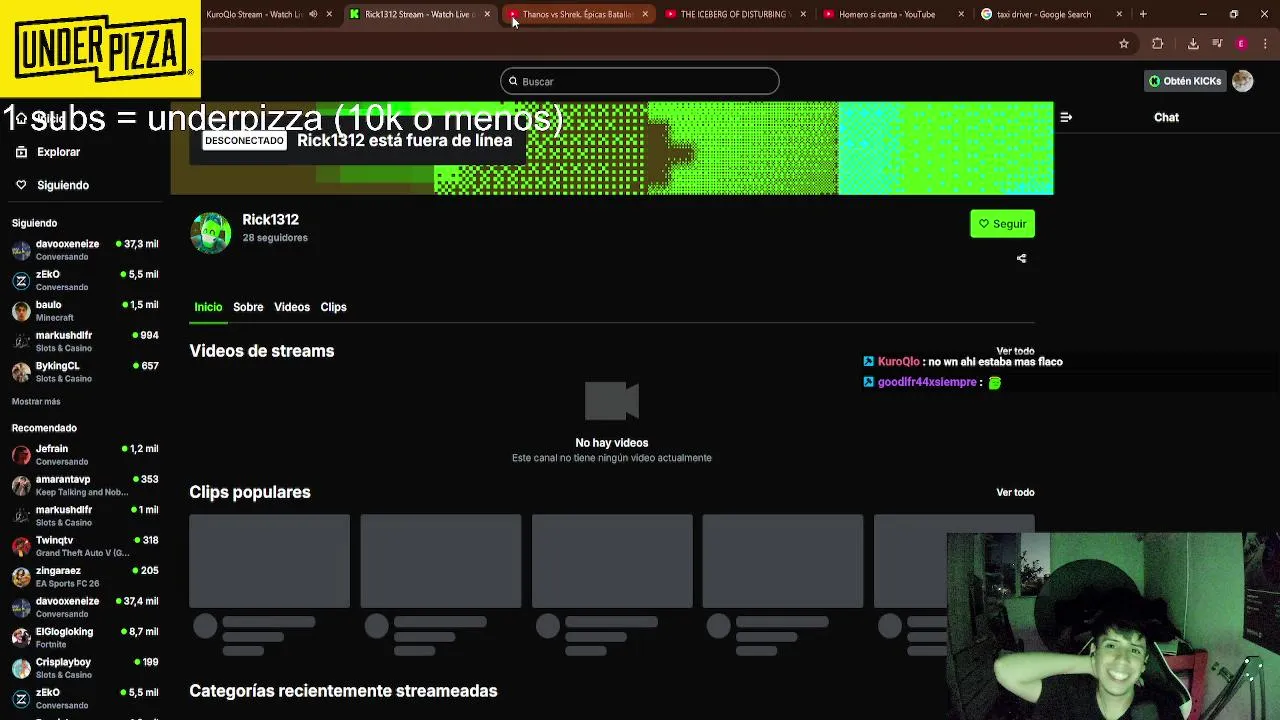This screenshot has height=720, width=1280.
Task: Click goodlfr44xsiempre username in chat overlay
Action: point(927,382)
